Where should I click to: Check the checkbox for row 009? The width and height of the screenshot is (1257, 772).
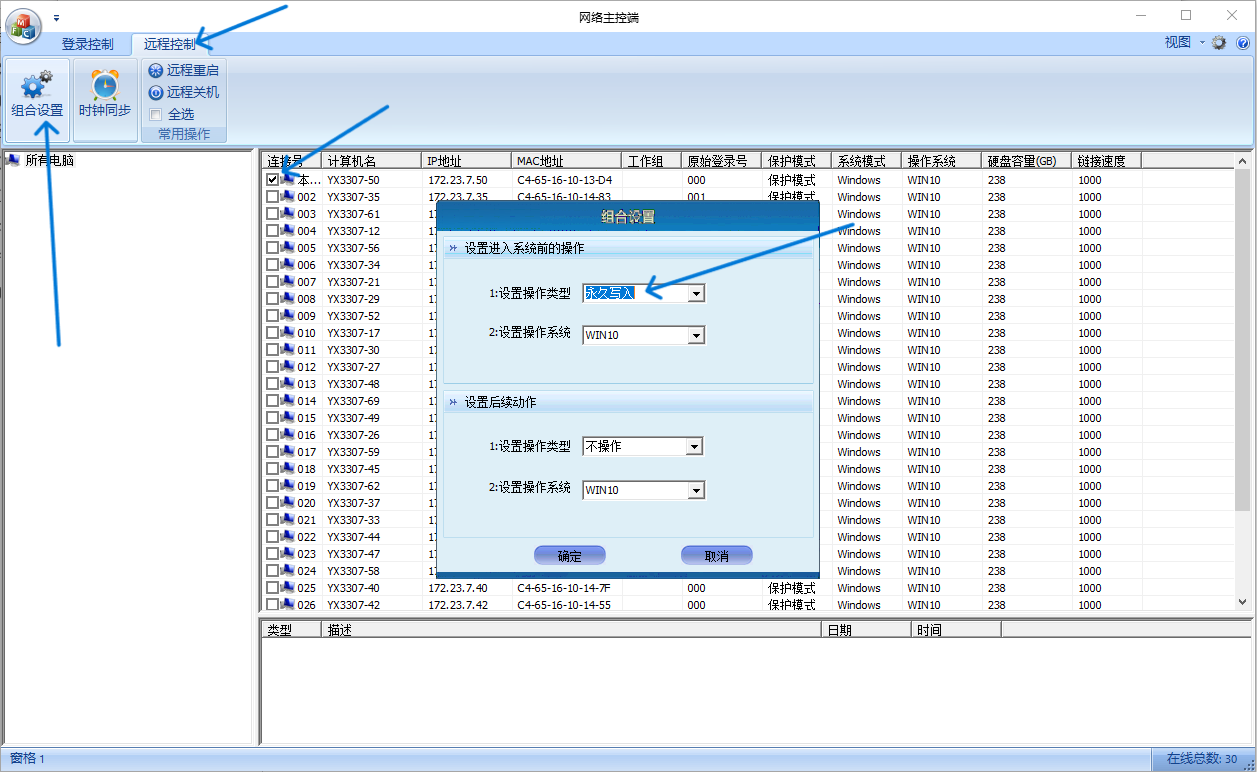click(x=272, y=316)
